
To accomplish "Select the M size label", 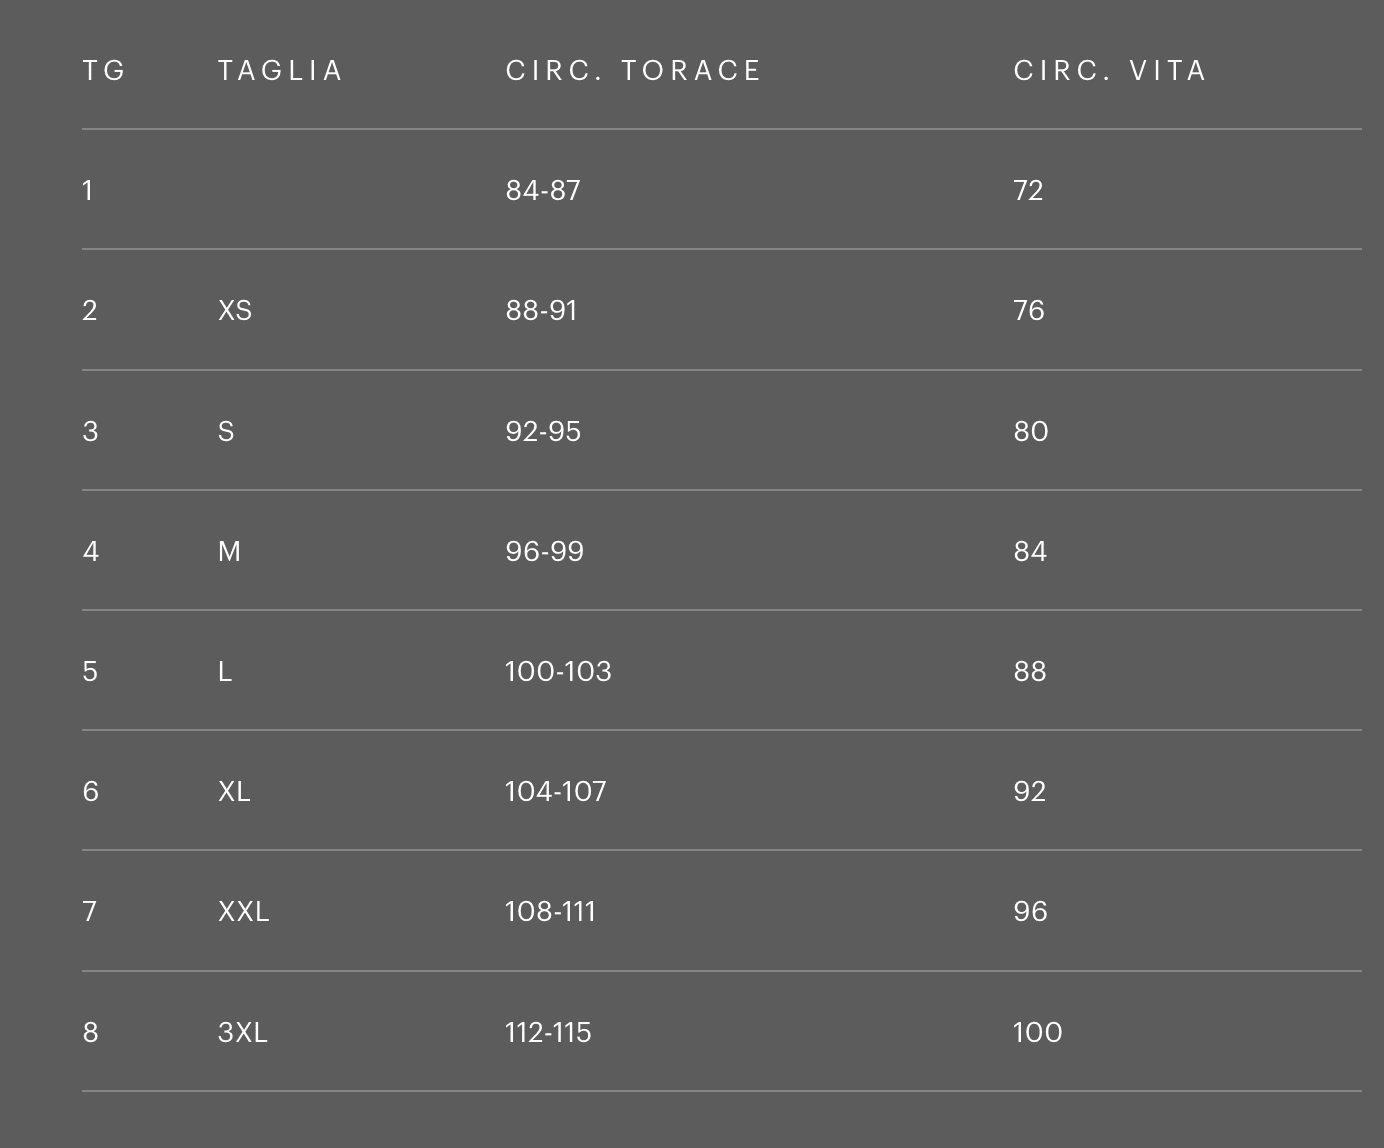I will point(229,552).
